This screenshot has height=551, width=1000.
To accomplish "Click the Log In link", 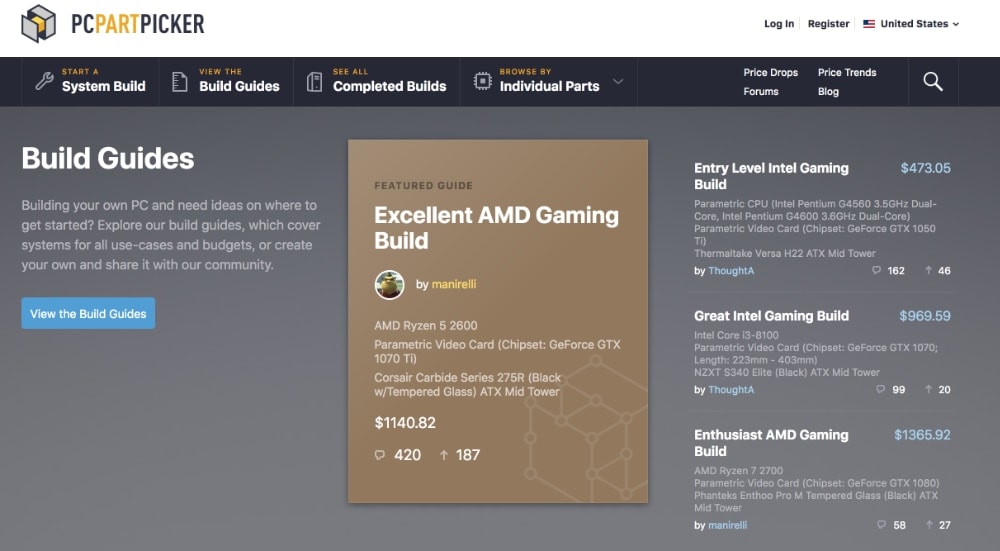I will point(779,24).
